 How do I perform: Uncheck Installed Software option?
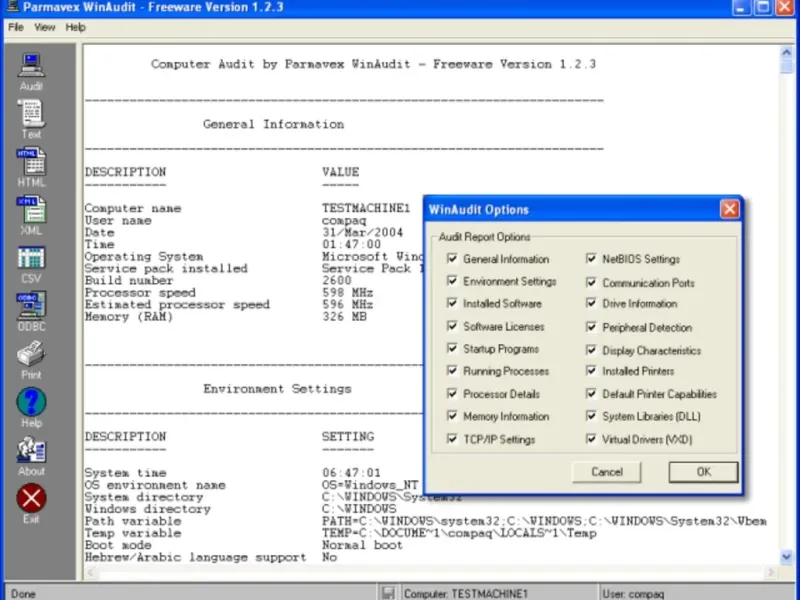[452, 303]
